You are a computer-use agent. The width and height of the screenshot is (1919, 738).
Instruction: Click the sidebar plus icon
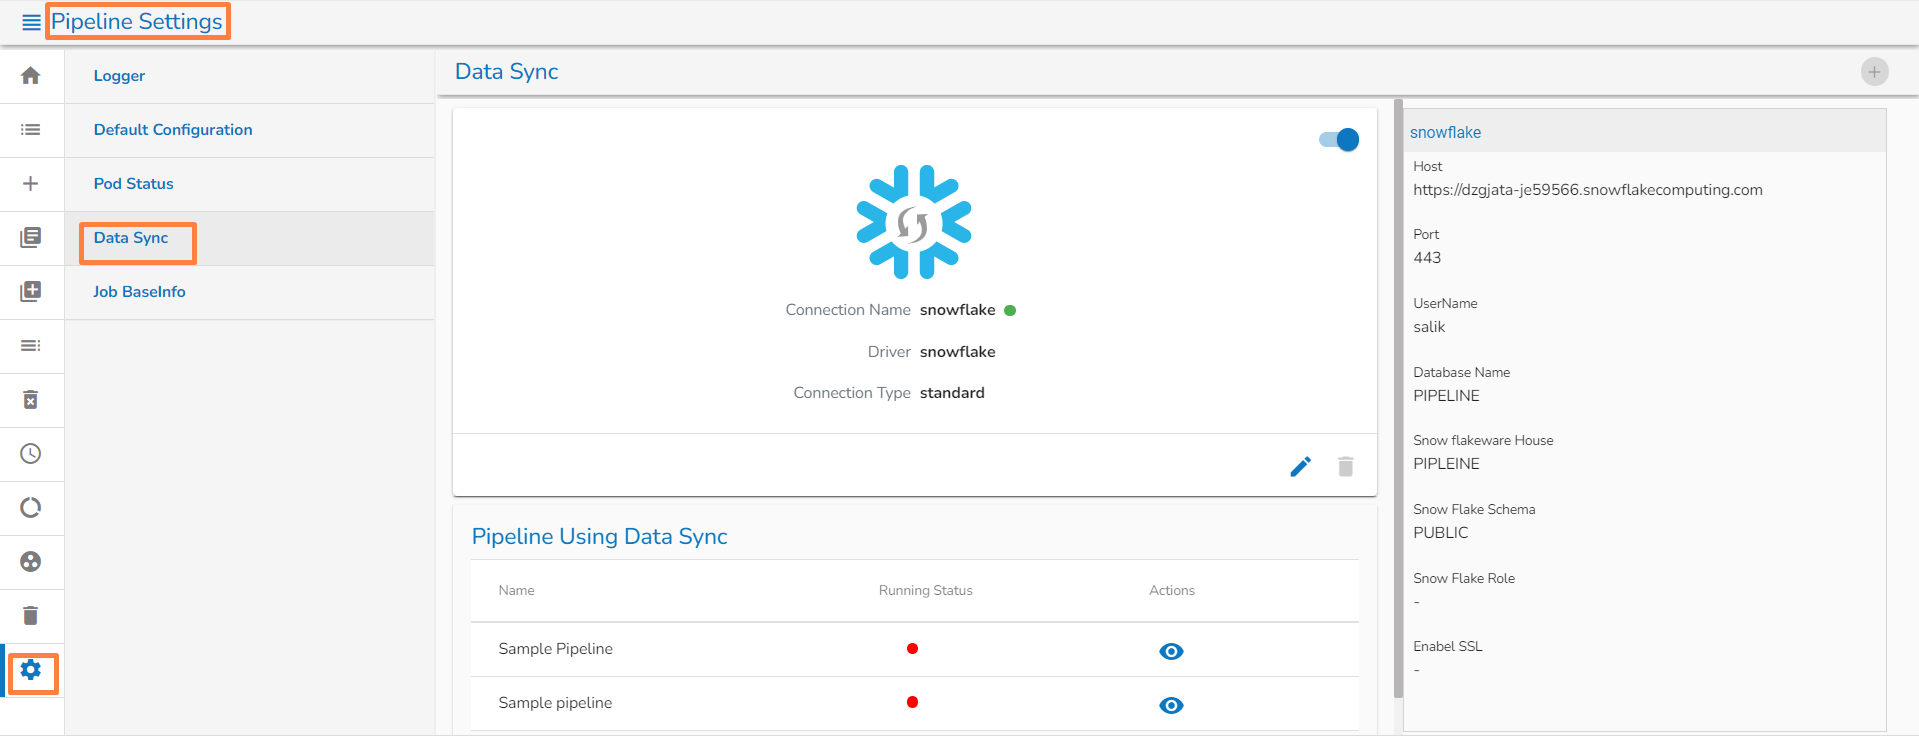[x=31, y=184]
